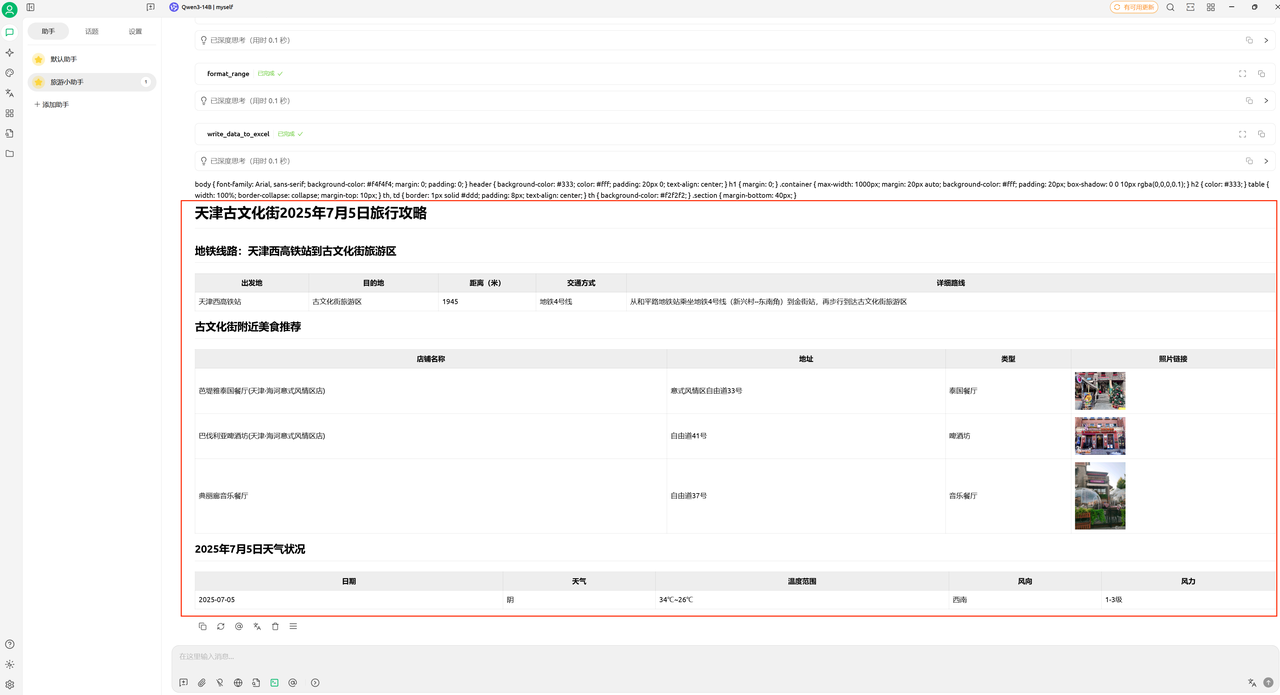Delete the travel guide message
1280x695 pixels.
coord(275,626)
